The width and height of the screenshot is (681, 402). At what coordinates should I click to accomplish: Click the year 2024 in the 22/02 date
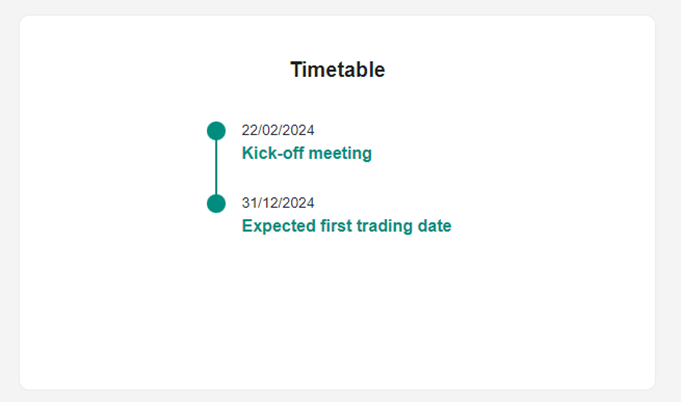point(299,130)
